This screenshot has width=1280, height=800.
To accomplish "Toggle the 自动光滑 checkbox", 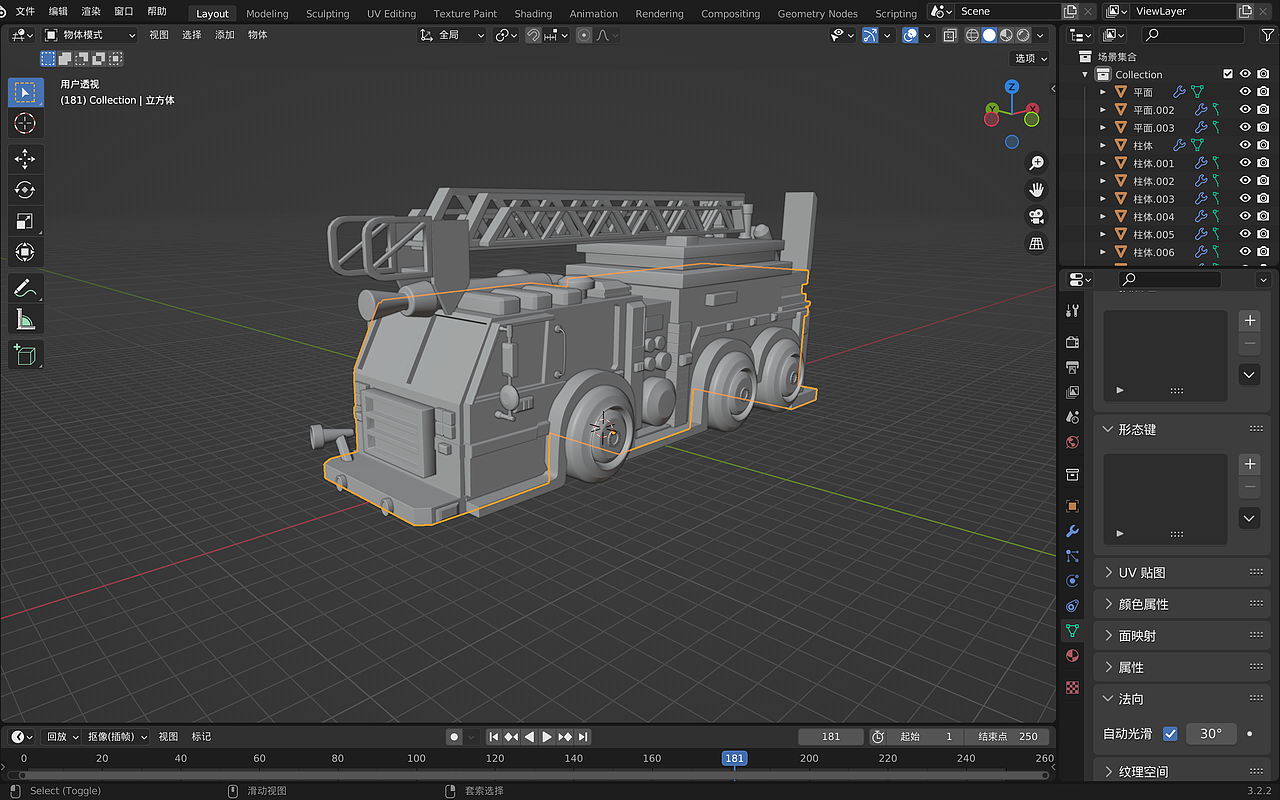I will click(1170, 734).
